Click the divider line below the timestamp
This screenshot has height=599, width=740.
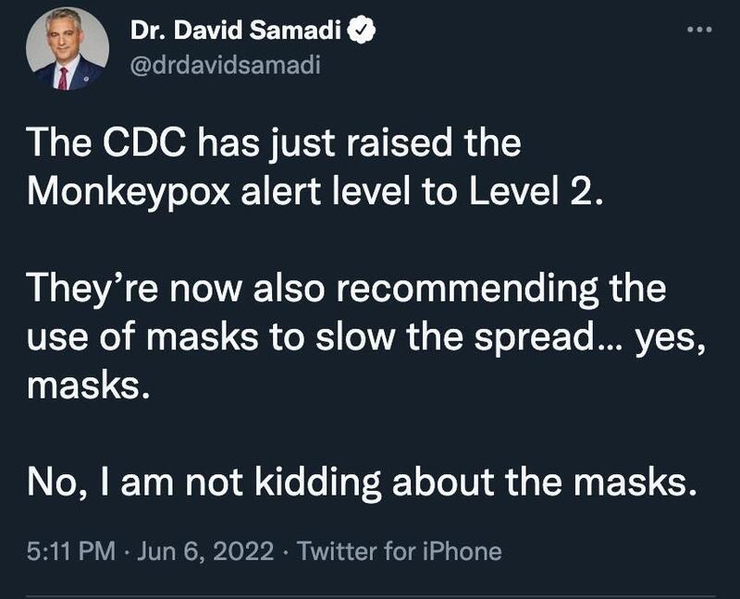point(370,597)
